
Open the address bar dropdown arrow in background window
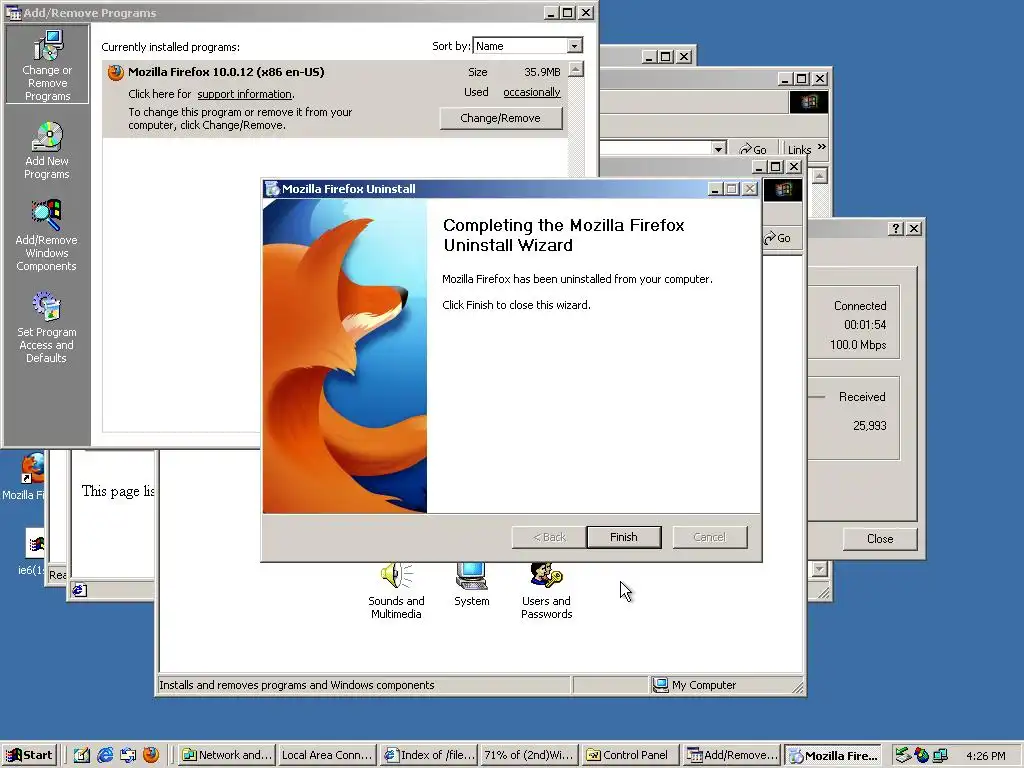coord(718,149)
